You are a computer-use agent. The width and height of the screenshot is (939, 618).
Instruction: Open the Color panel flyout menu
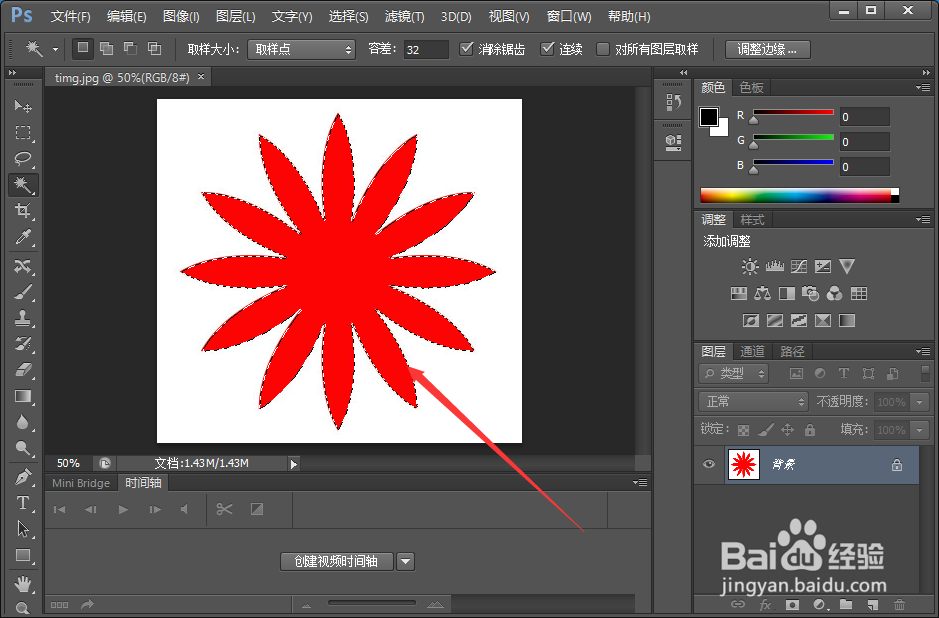(x=923, y=87)
